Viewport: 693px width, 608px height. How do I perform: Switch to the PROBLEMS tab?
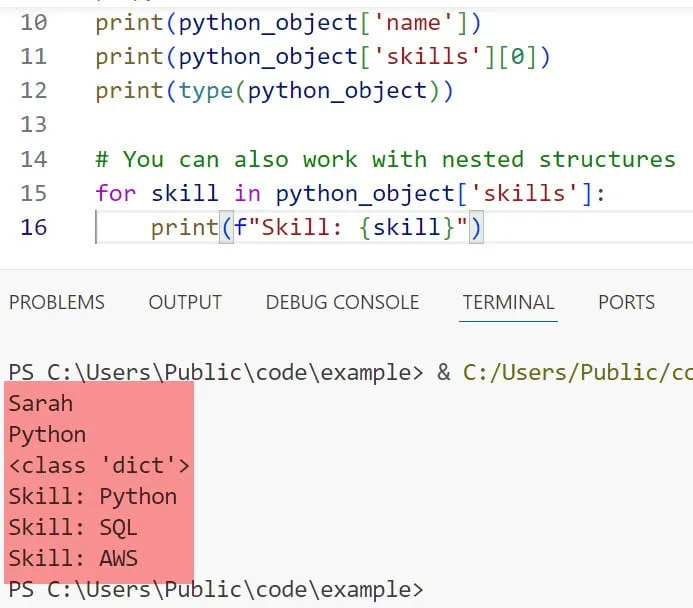pos(57,302)
